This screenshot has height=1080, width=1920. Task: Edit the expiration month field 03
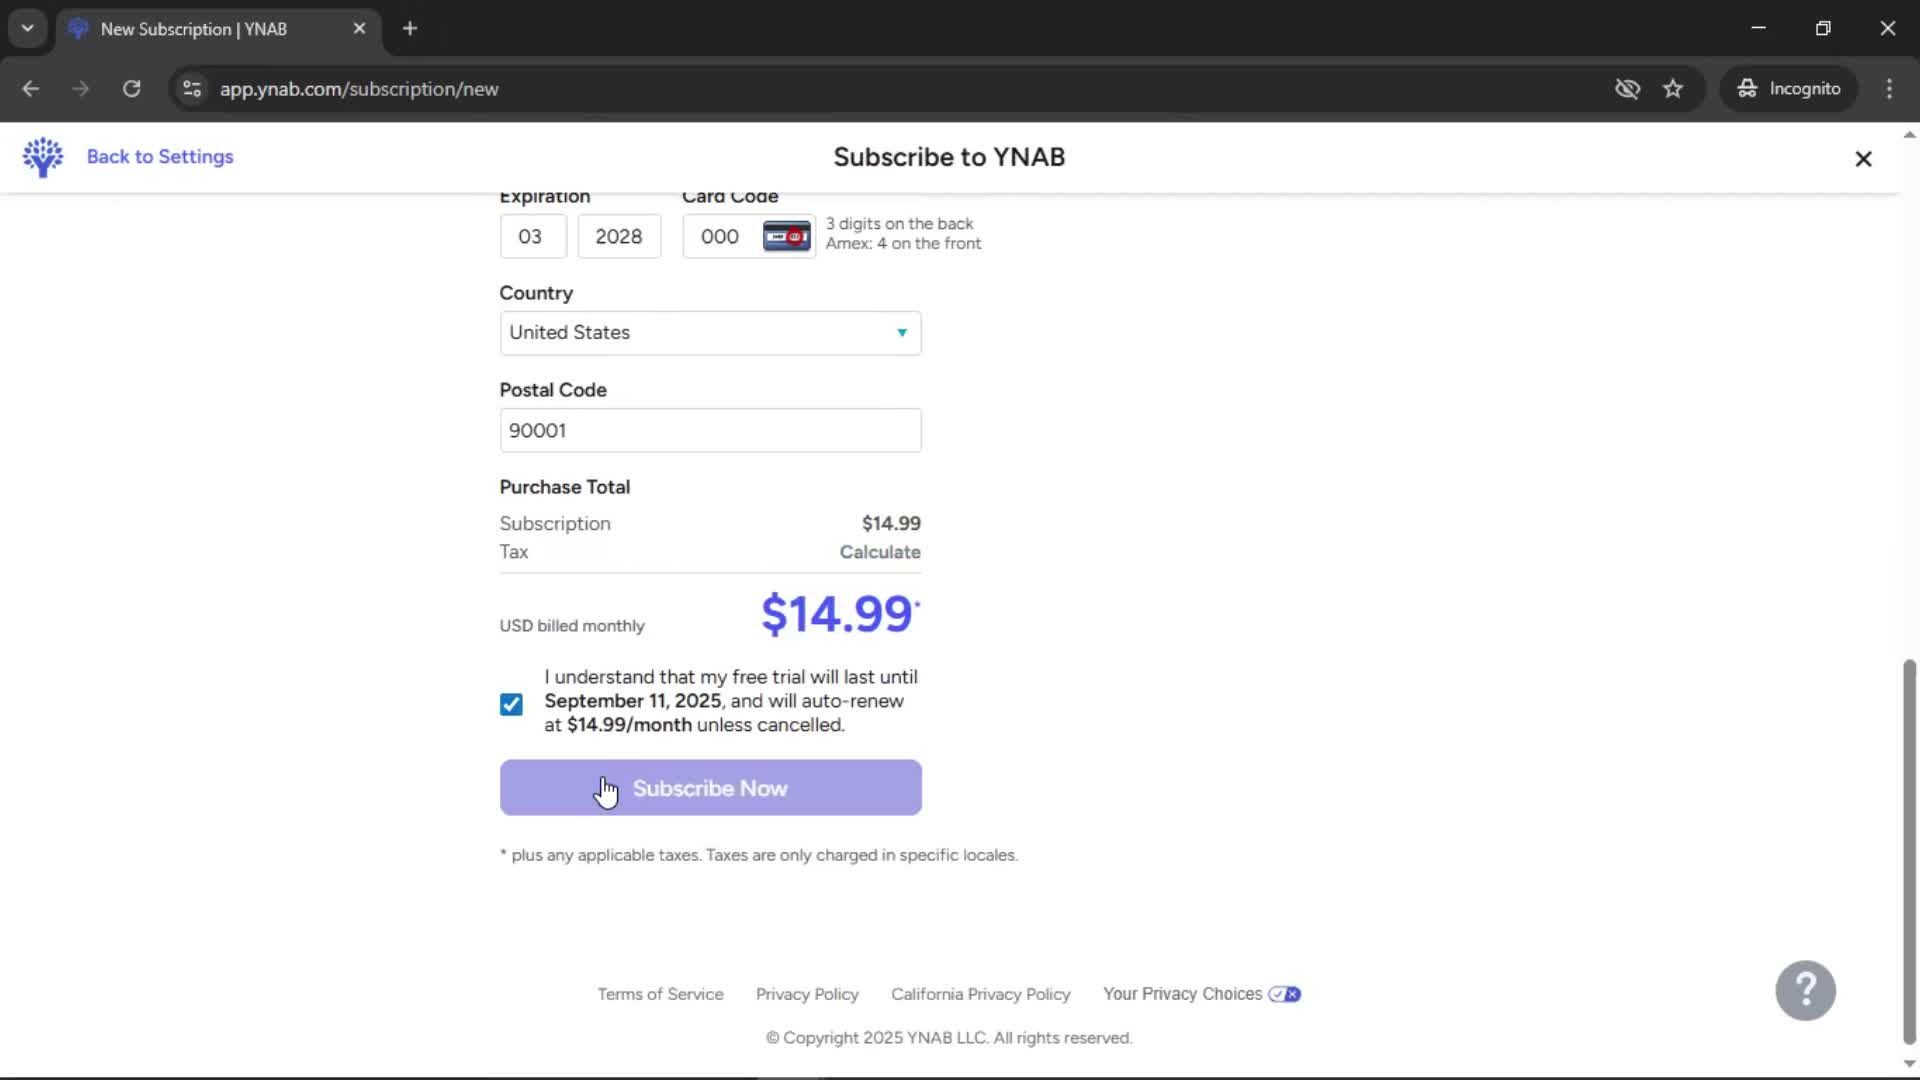pyautogui.click(x=533, y=237)
